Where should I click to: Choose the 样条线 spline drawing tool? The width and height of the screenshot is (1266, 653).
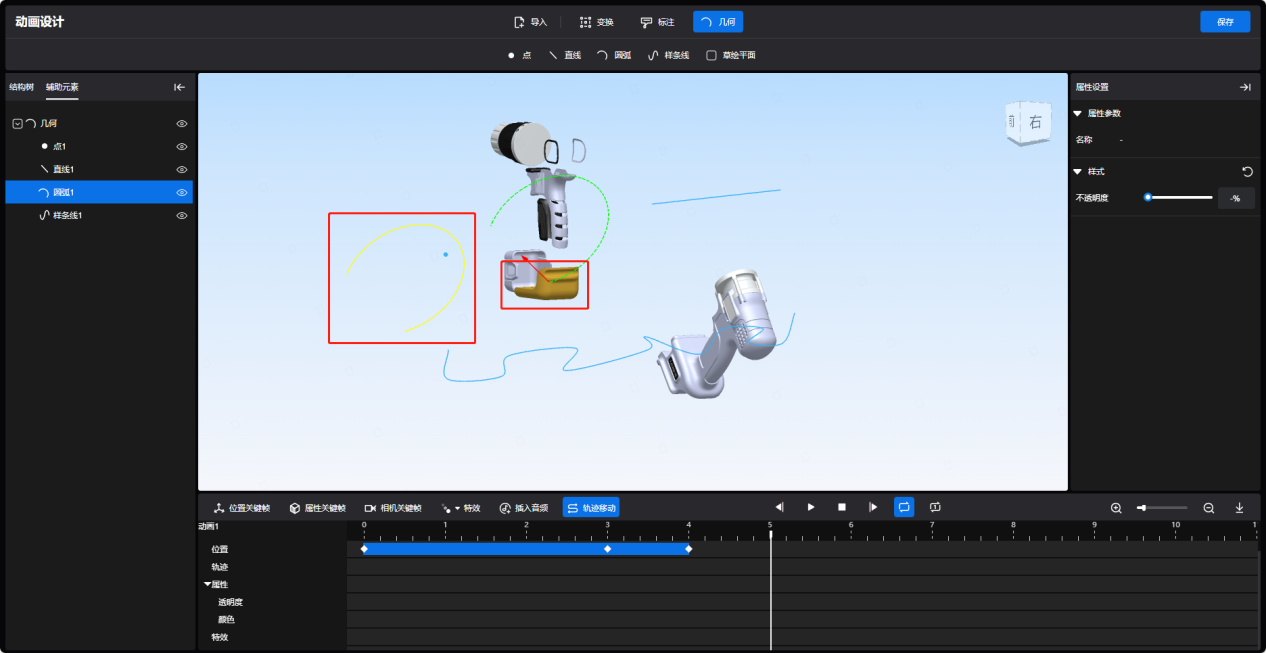pyautogui.click(x=669, y=55)
